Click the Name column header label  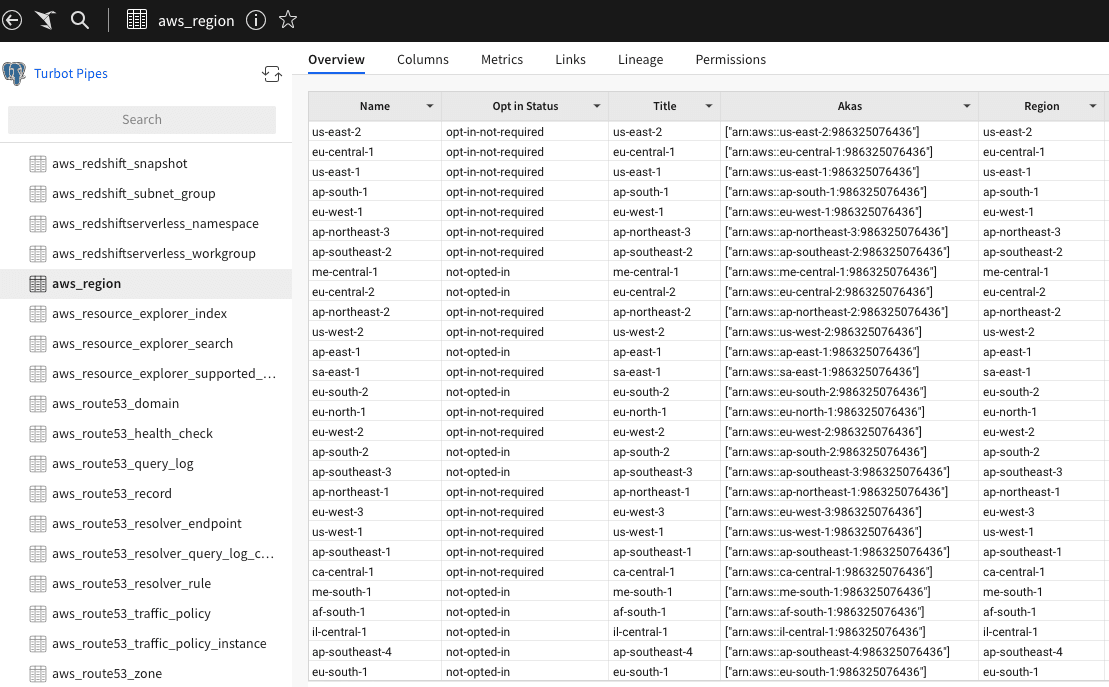click(375, 106)
